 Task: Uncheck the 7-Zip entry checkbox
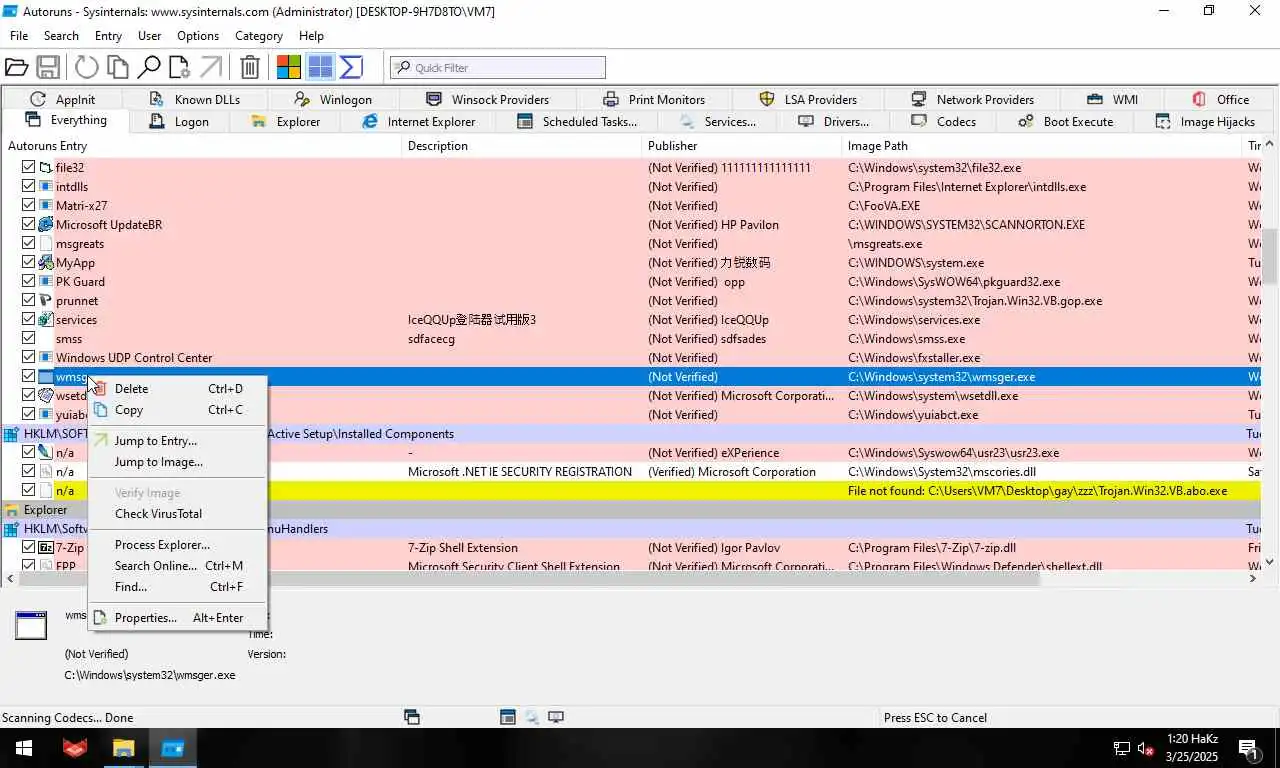point(29,548)
